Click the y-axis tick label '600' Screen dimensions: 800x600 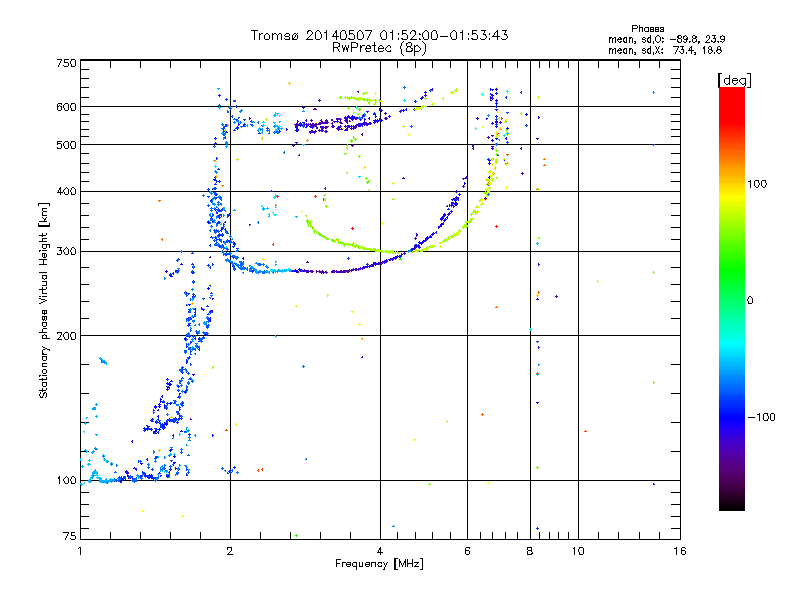[66, 107]
